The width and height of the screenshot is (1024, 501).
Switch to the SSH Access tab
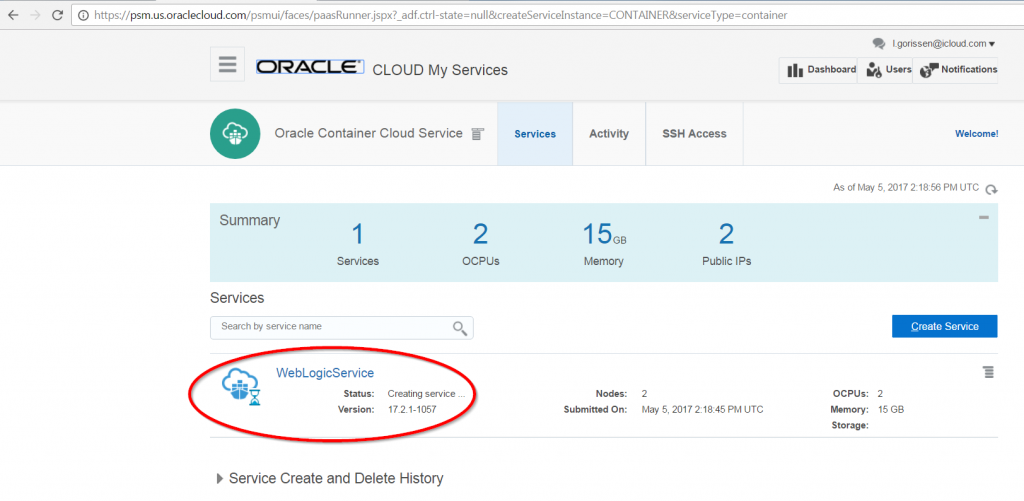pos(694,134)
